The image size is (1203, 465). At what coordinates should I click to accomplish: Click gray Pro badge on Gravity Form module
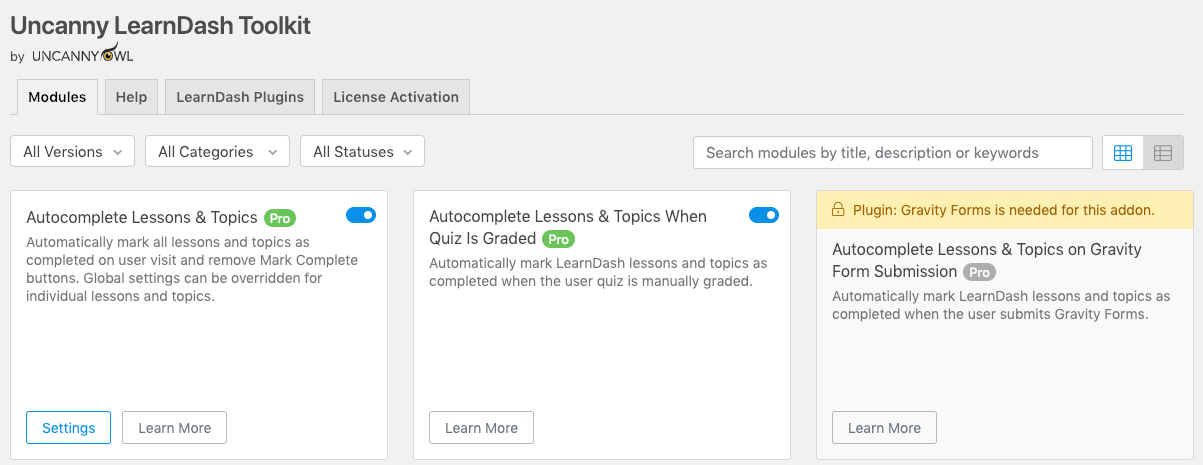tap(980, 272)
